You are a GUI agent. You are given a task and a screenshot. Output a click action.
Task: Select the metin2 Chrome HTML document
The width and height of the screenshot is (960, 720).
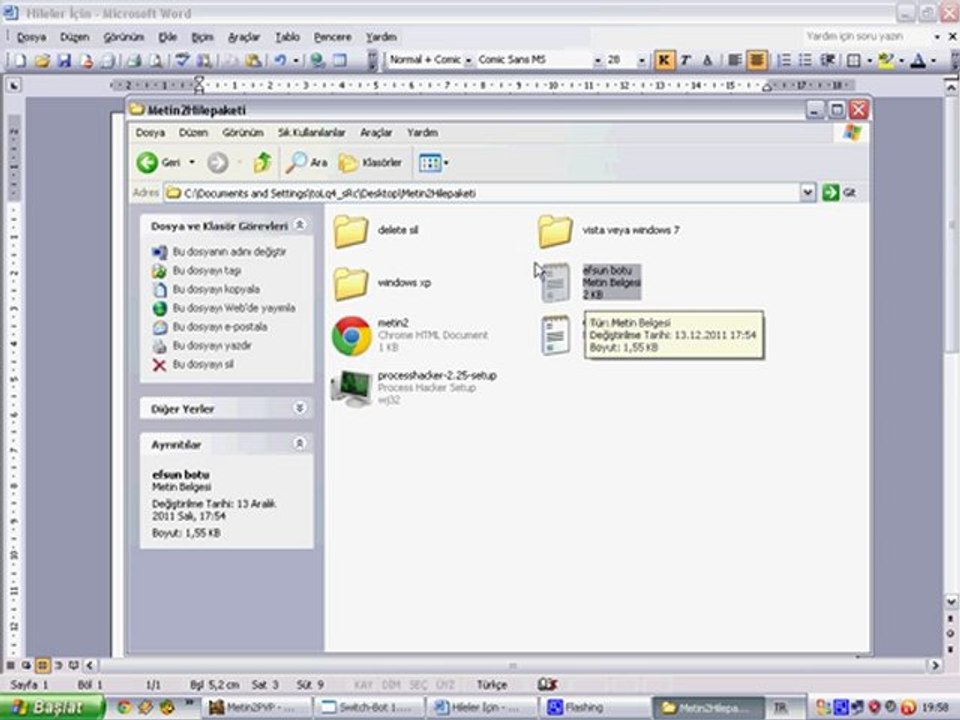(x=410, y=336)
